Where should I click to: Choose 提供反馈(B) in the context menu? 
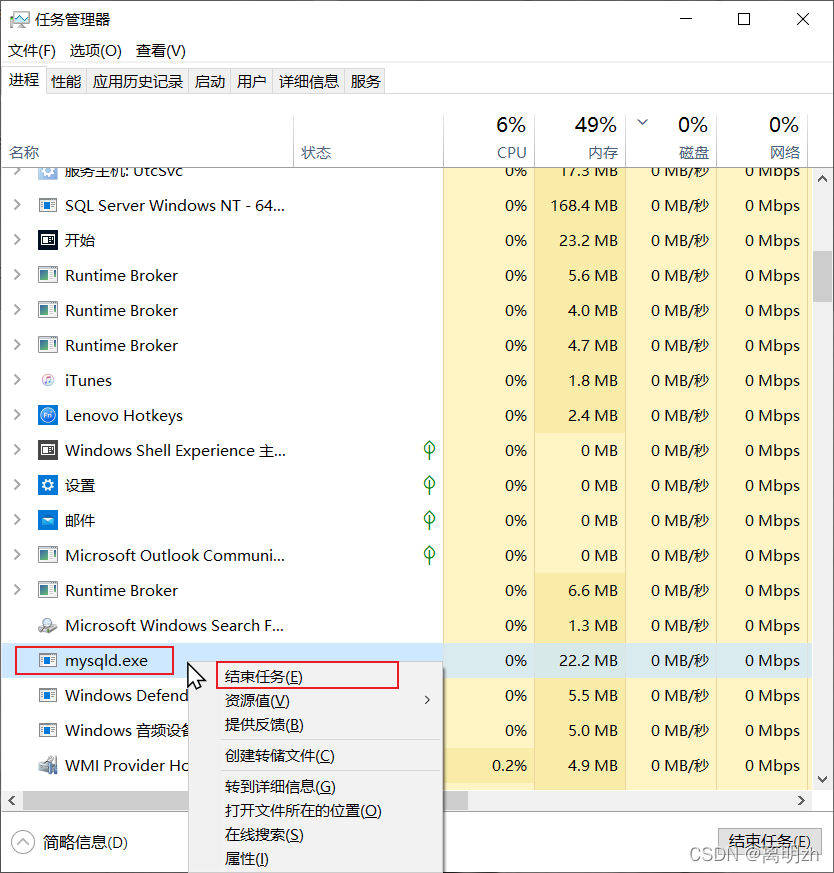[x=316, y=725]
